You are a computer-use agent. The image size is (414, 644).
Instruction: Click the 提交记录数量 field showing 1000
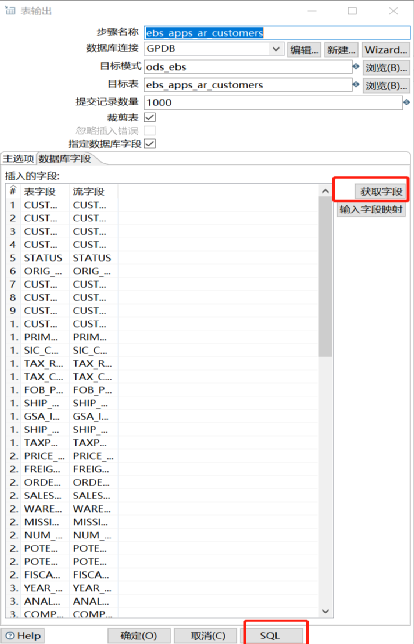click(273, 102)
